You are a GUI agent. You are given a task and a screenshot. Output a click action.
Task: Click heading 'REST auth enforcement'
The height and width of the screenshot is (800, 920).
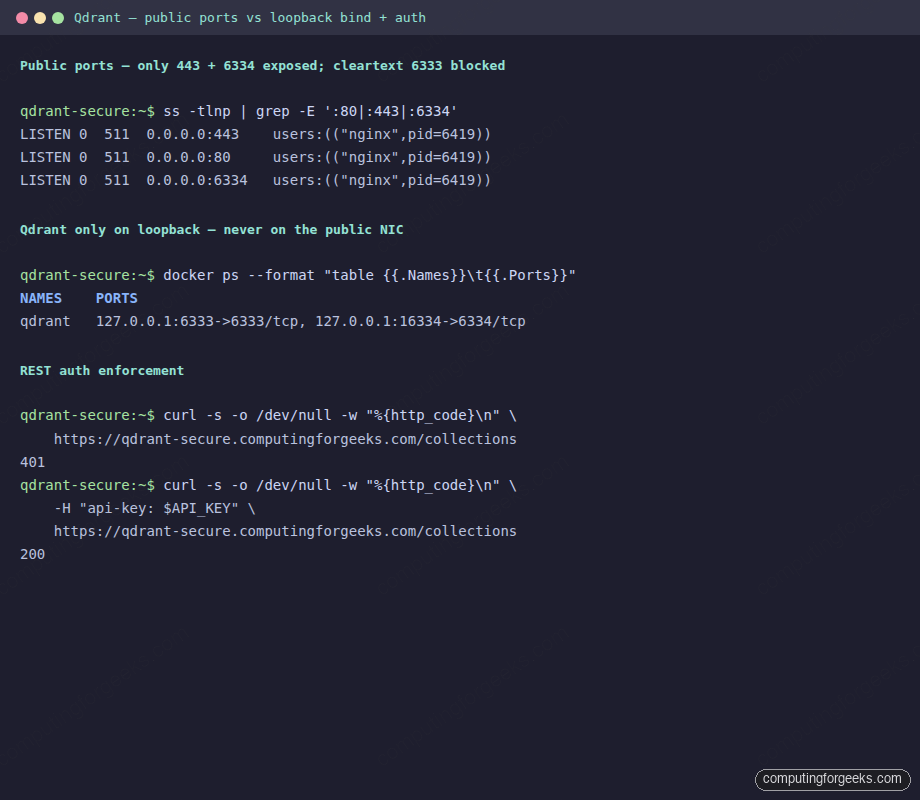coord(102,370)
